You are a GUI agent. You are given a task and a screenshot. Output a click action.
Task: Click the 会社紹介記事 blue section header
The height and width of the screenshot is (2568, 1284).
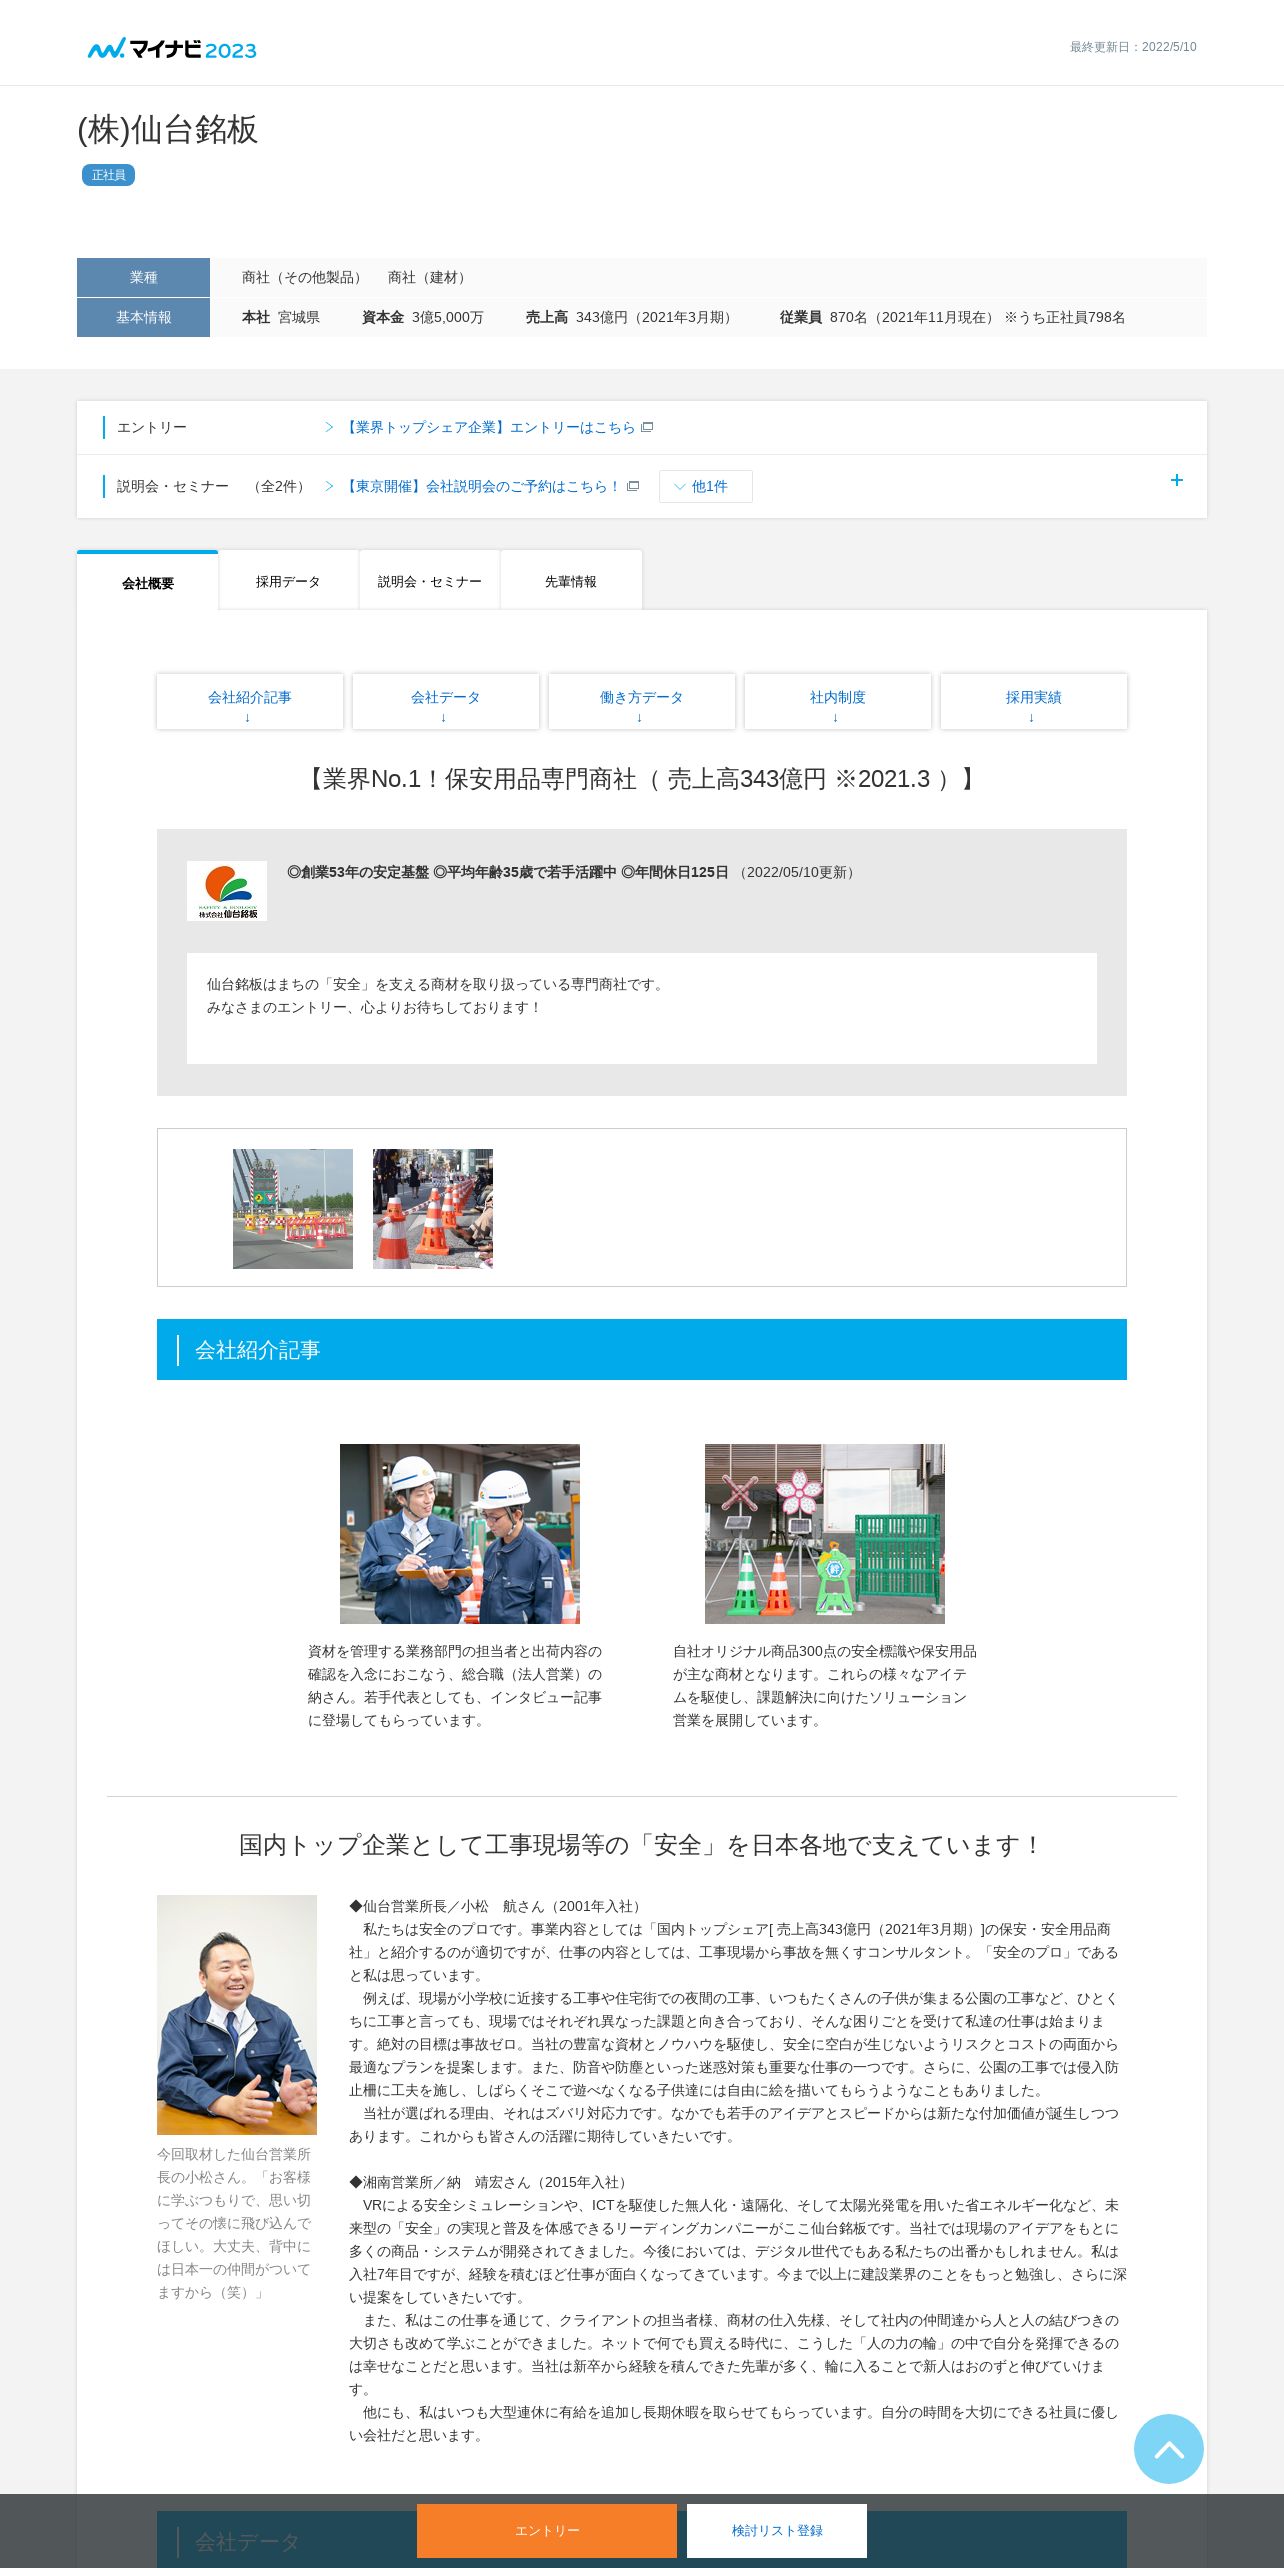pyautogui.click(x=642, y=1349)
